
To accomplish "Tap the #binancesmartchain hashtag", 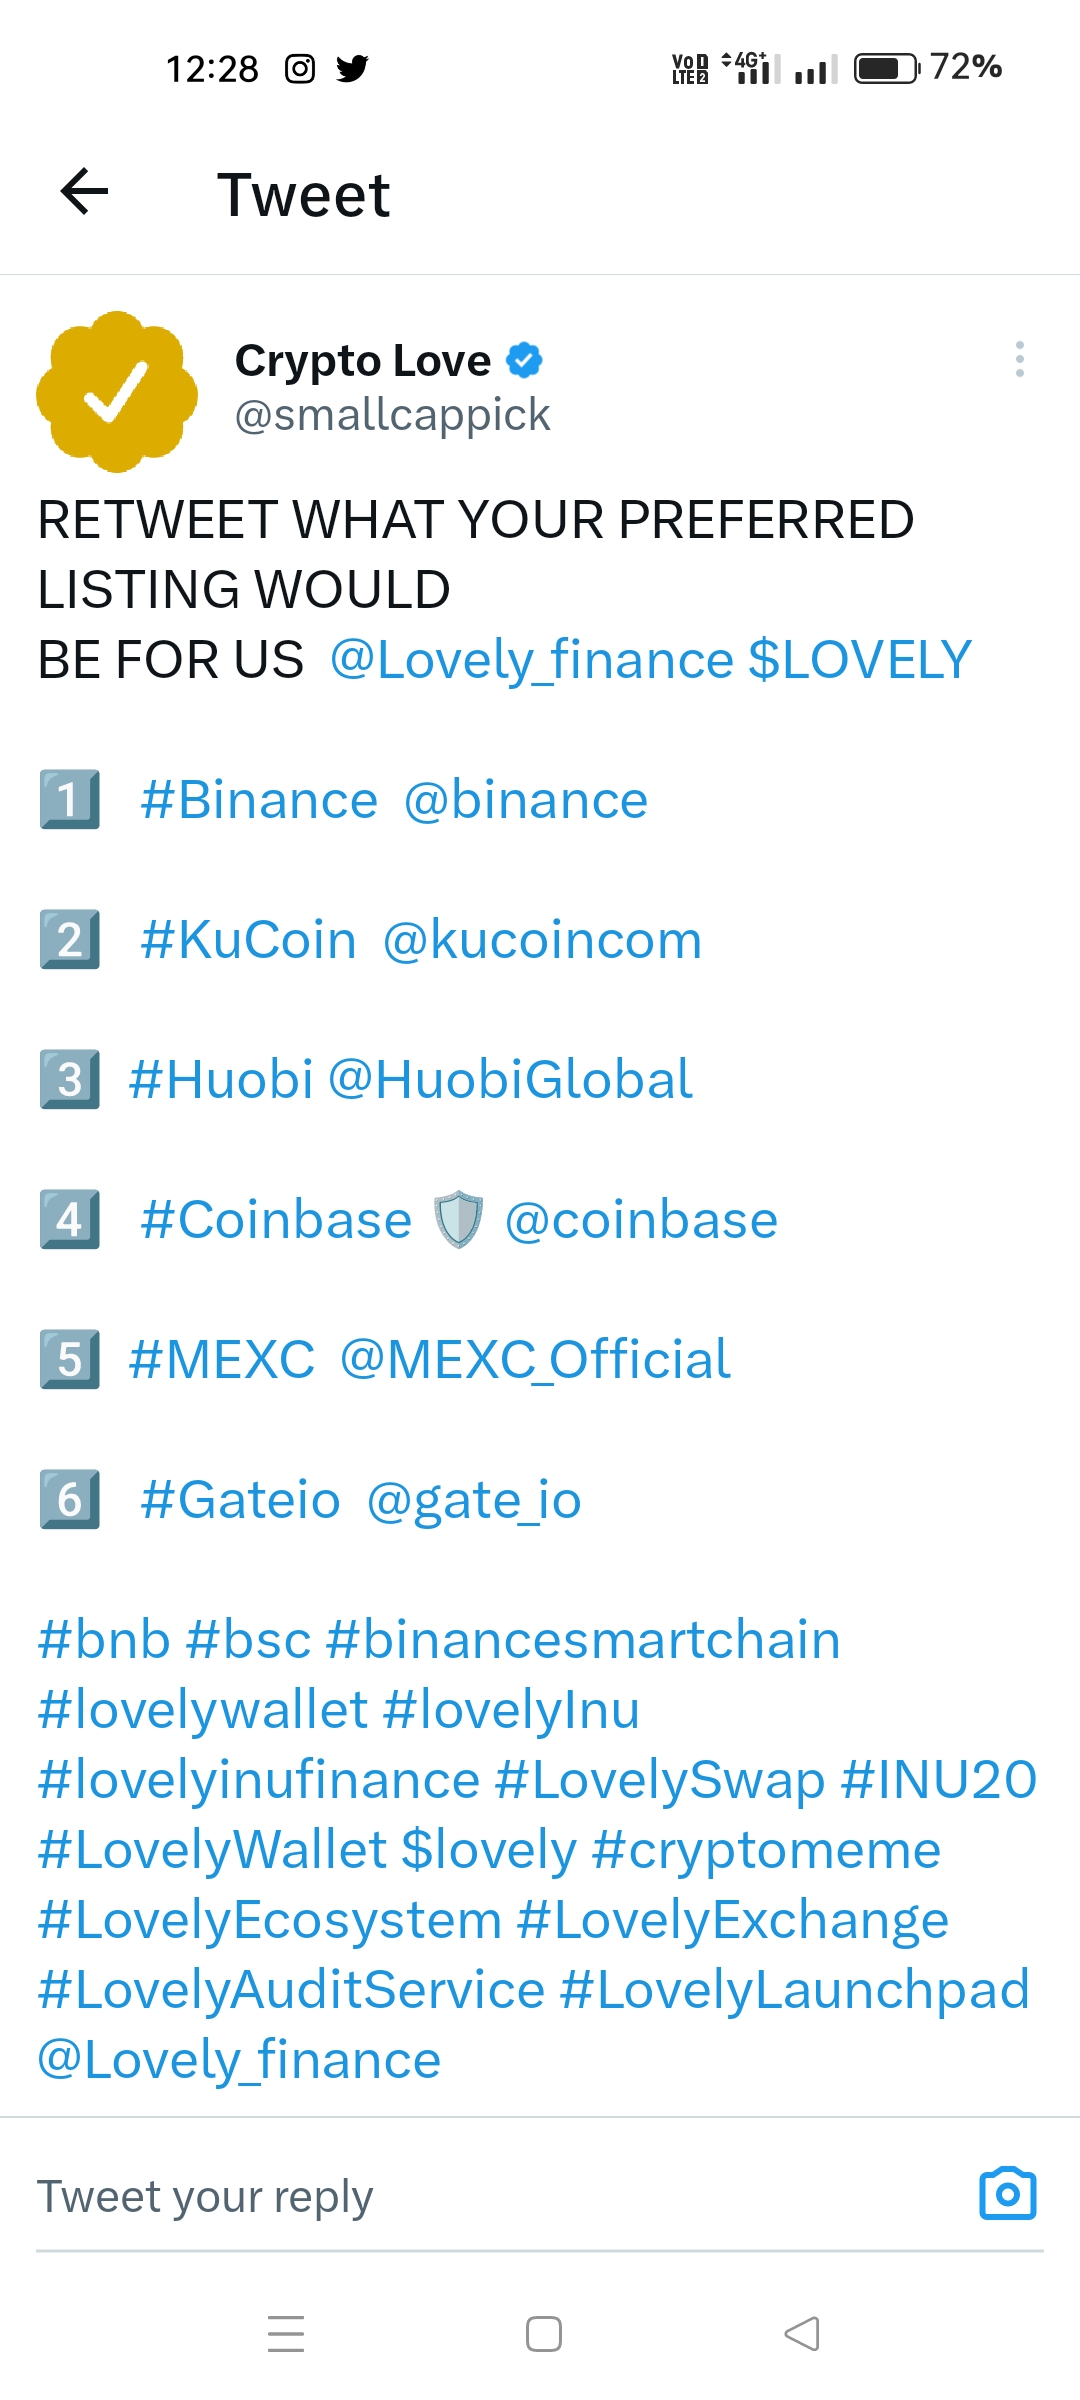I will click(583, 1641).
